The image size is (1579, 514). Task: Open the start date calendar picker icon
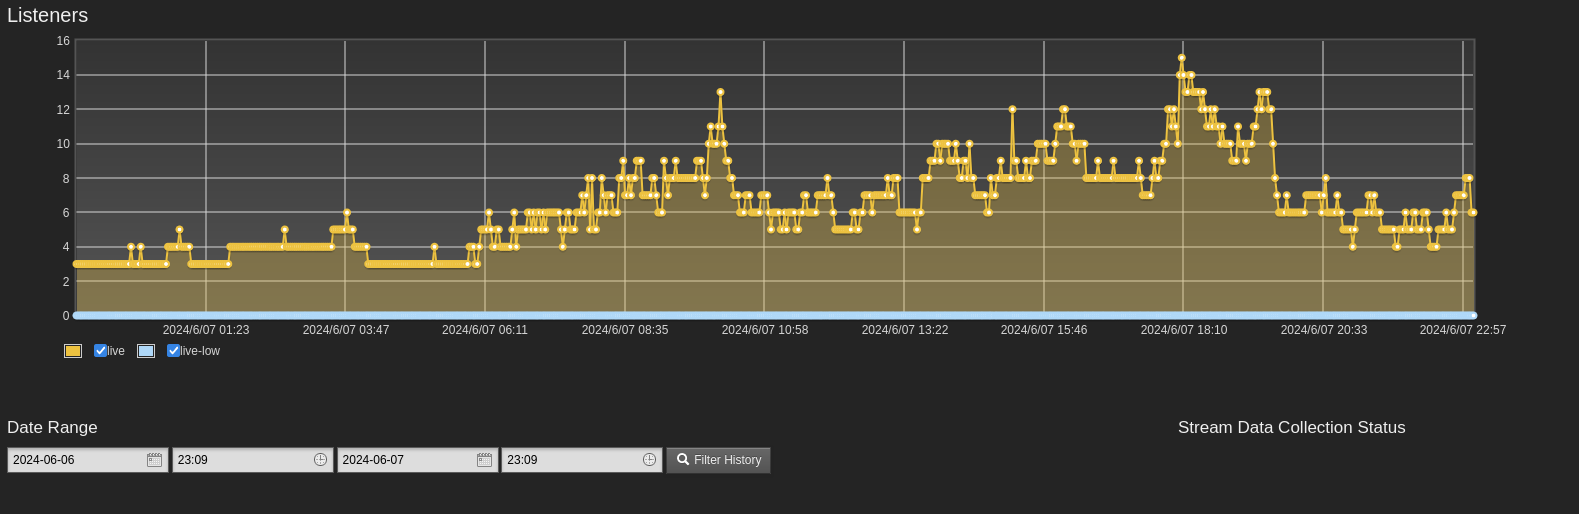(154, 460)
